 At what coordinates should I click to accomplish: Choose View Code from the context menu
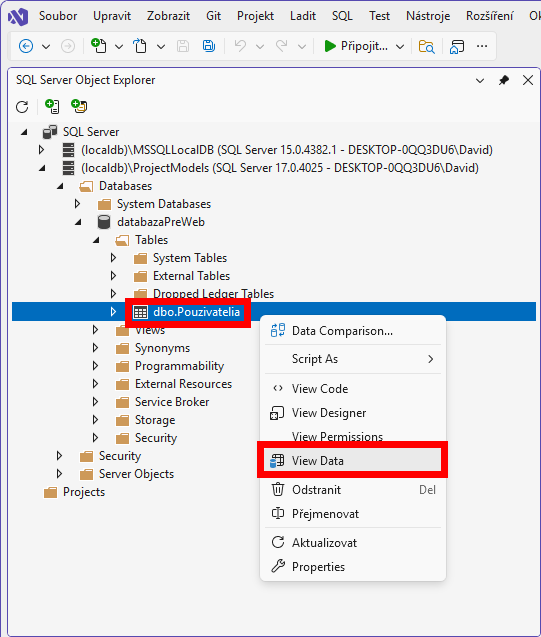pos(353,389)
